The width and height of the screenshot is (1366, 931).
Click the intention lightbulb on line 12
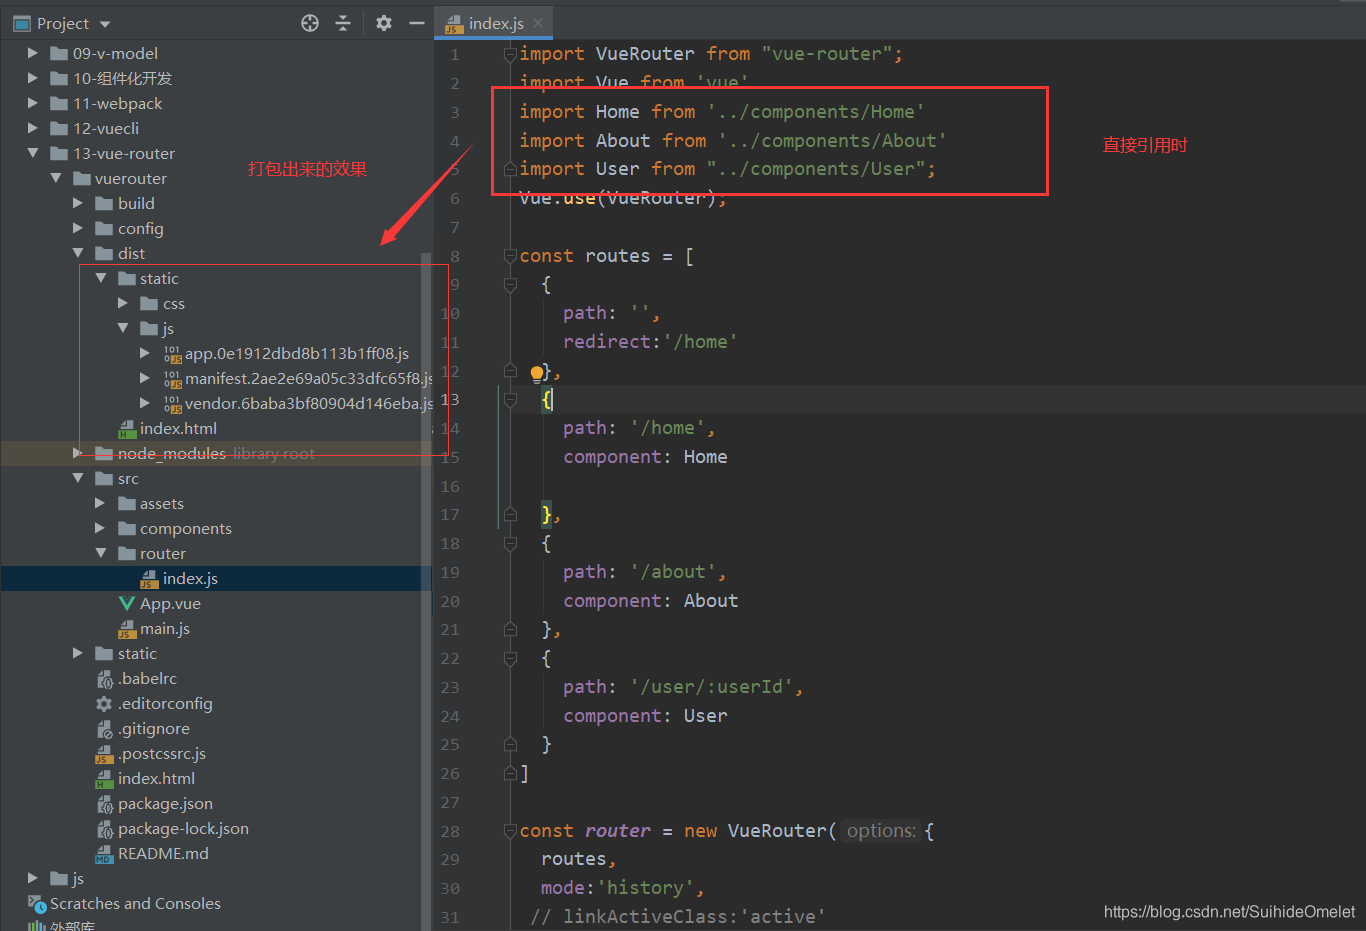[537, 374]
